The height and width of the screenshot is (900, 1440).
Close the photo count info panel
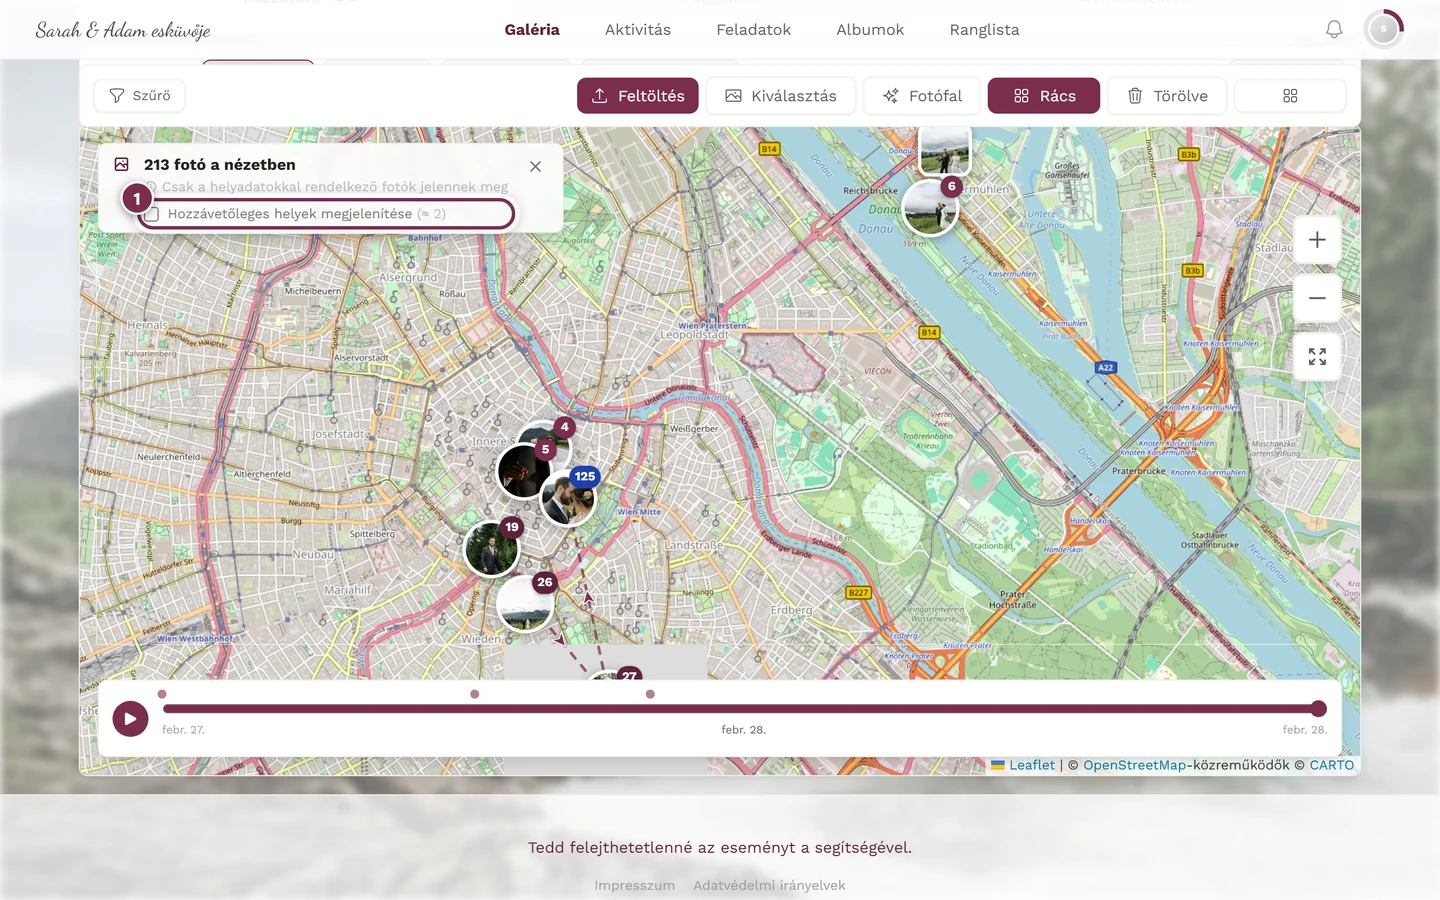(x=536, y=166)
